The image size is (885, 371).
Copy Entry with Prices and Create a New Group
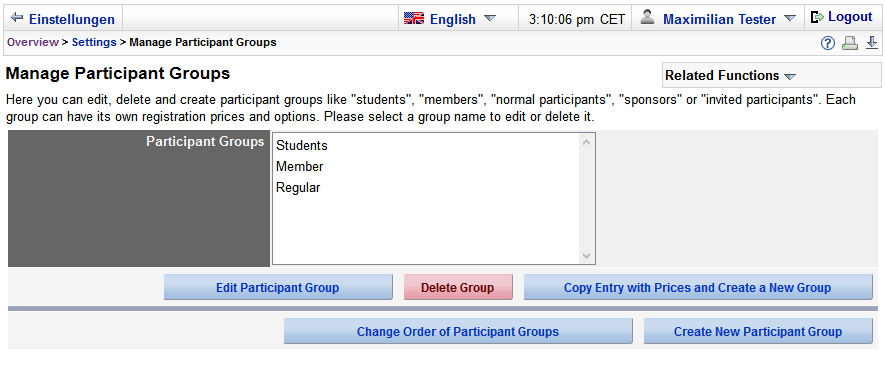click(698, 287)
